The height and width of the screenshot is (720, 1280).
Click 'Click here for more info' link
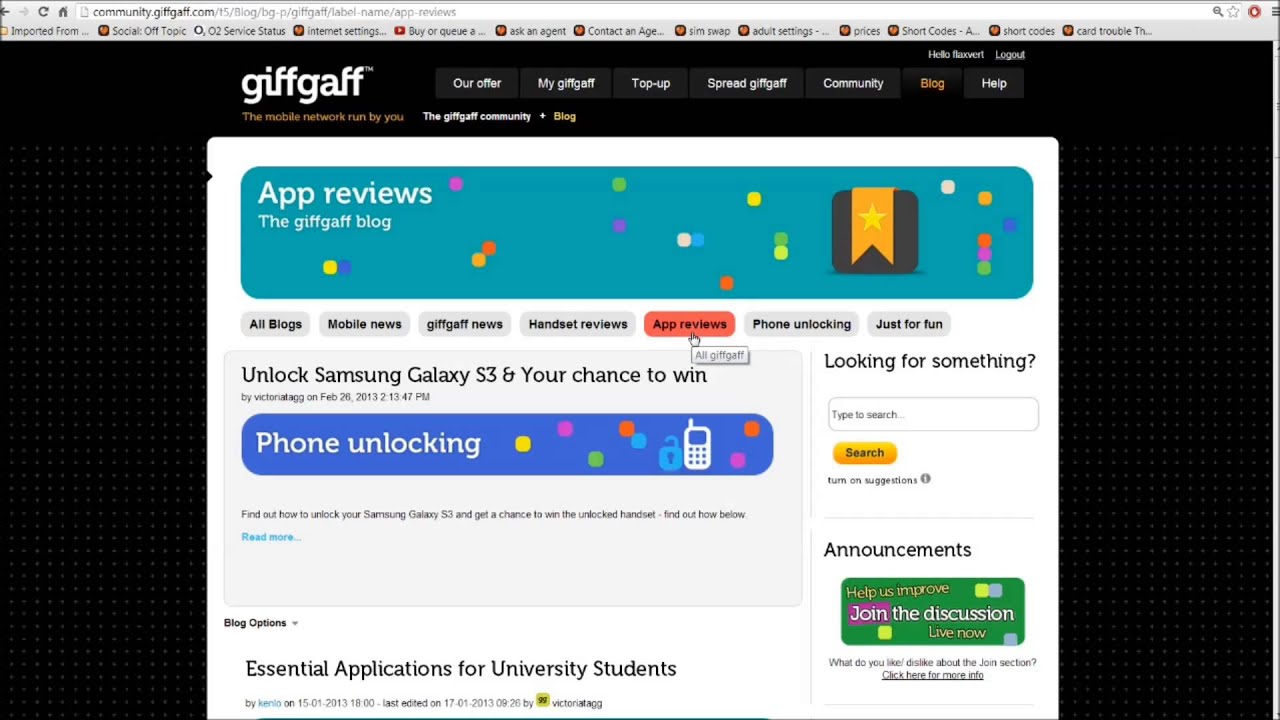[932, 675]
